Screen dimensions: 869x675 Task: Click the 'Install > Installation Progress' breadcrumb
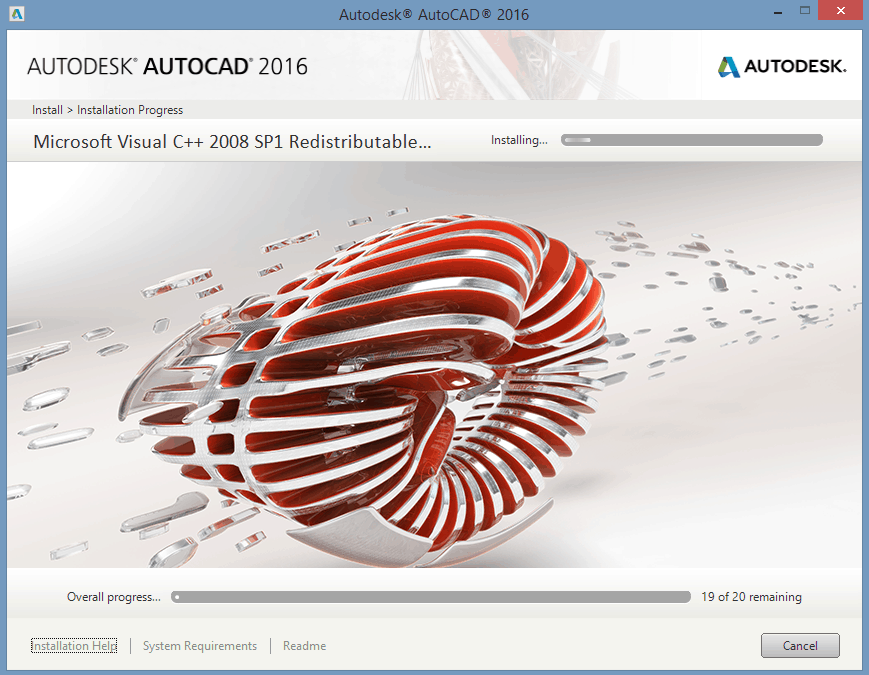click(x=108, y=110)
